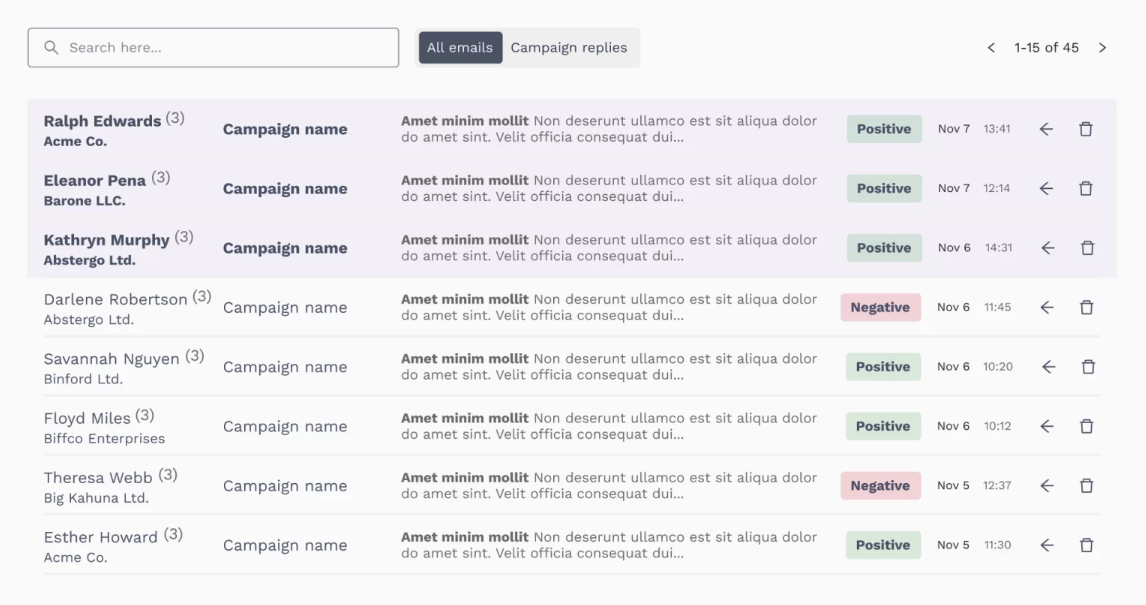Image resolution: width=1146 pixels, height=605 pixels.
Task: Switch to Campaign replies tab
Action: (569, 47)
